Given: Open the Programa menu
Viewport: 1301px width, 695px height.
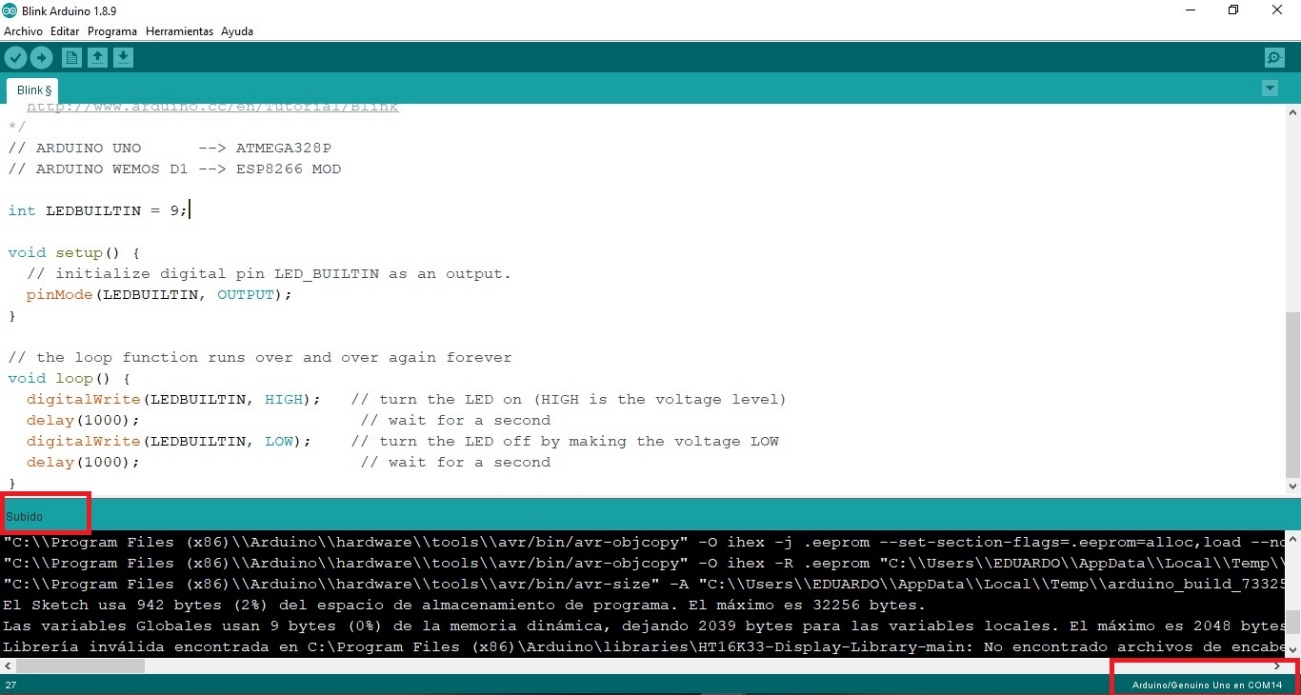Looking at the screenshot, I should tap(112, 31).
